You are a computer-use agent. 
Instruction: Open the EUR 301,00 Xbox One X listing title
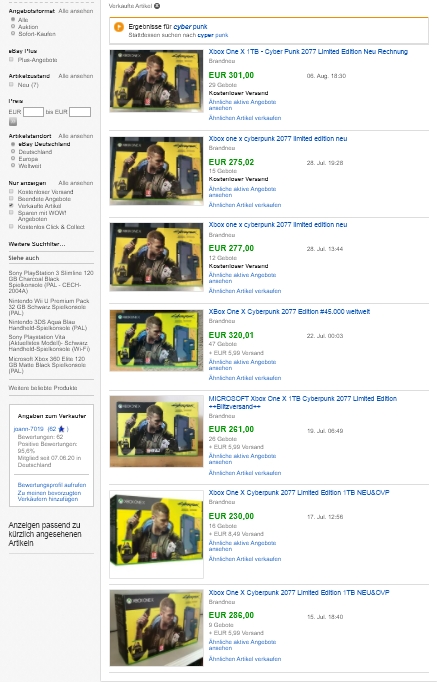(x=308, y=51)
